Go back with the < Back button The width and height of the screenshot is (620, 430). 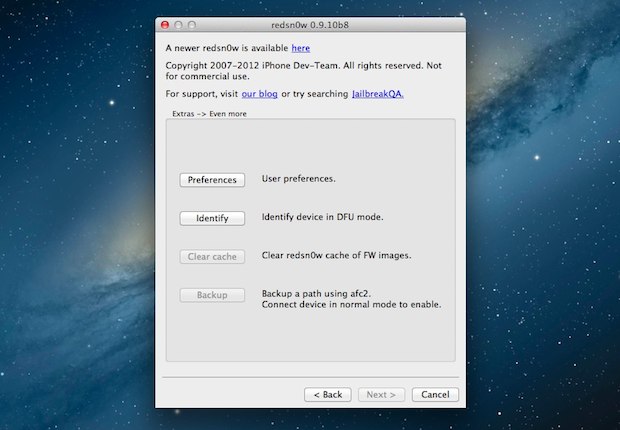[328, 394]
